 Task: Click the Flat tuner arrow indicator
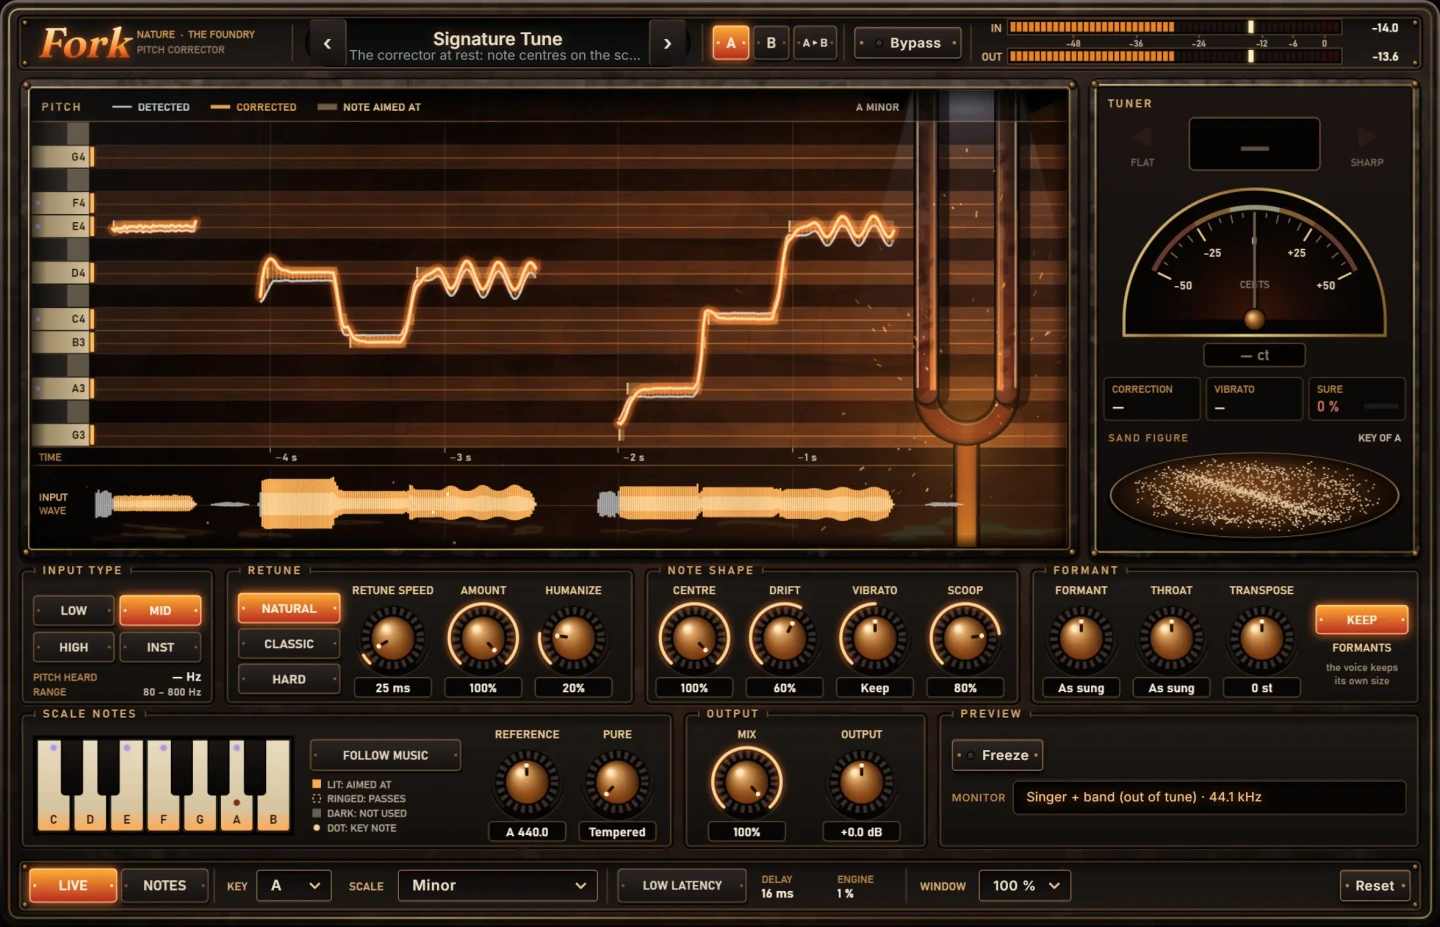pyautogui.click(x=1142, y=137)
